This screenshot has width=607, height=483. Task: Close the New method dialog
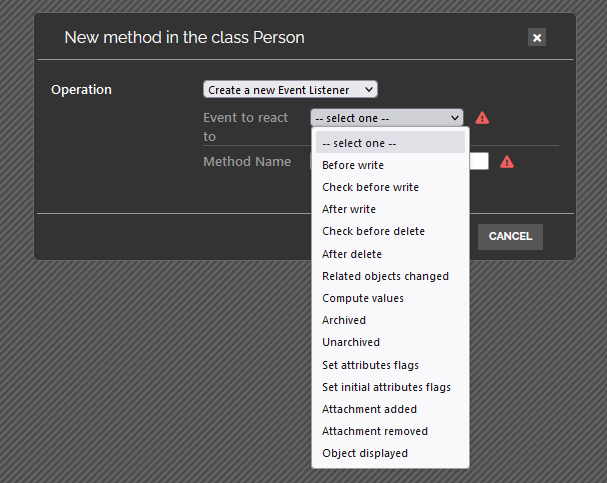[x=537, y=38]
